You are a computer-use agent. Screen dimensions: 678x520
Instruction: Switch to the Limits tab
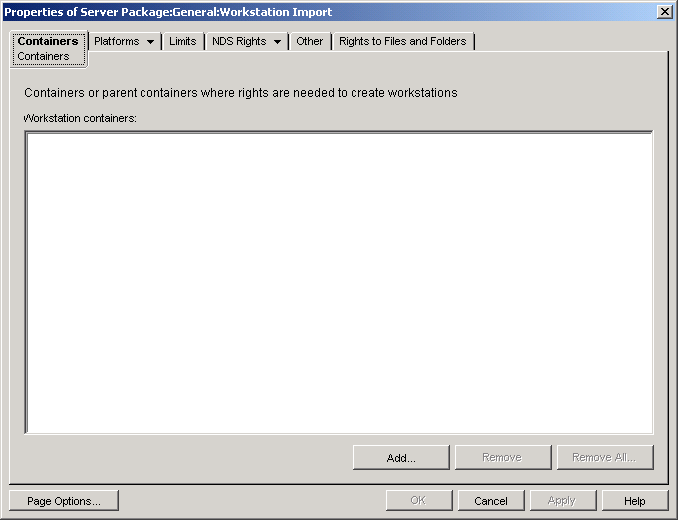[182, 41]
